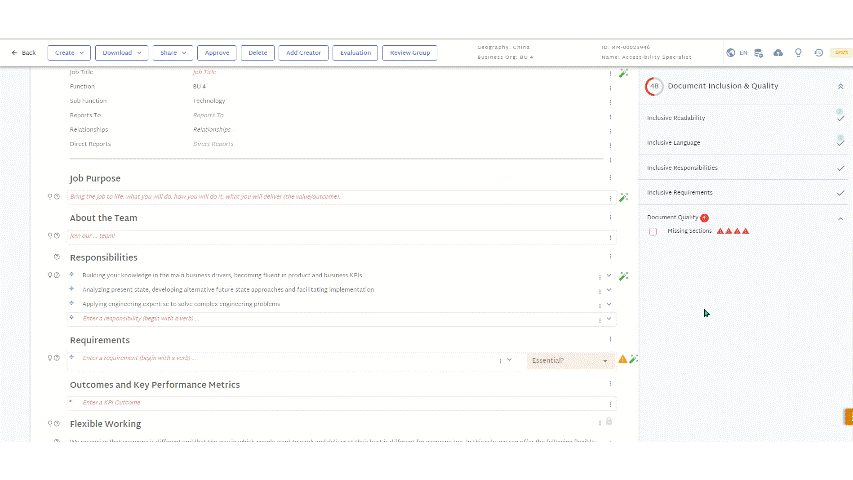The height and width of the screenshot is (480, 853).
Task: Open kebab menu of Outcomes and Key Performance Metrics
Action: (x=610, y=384)
